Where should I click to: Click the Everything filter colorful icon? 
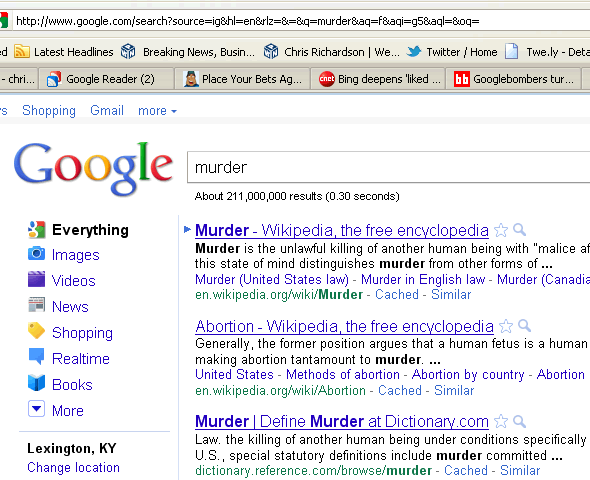[36, 229]
